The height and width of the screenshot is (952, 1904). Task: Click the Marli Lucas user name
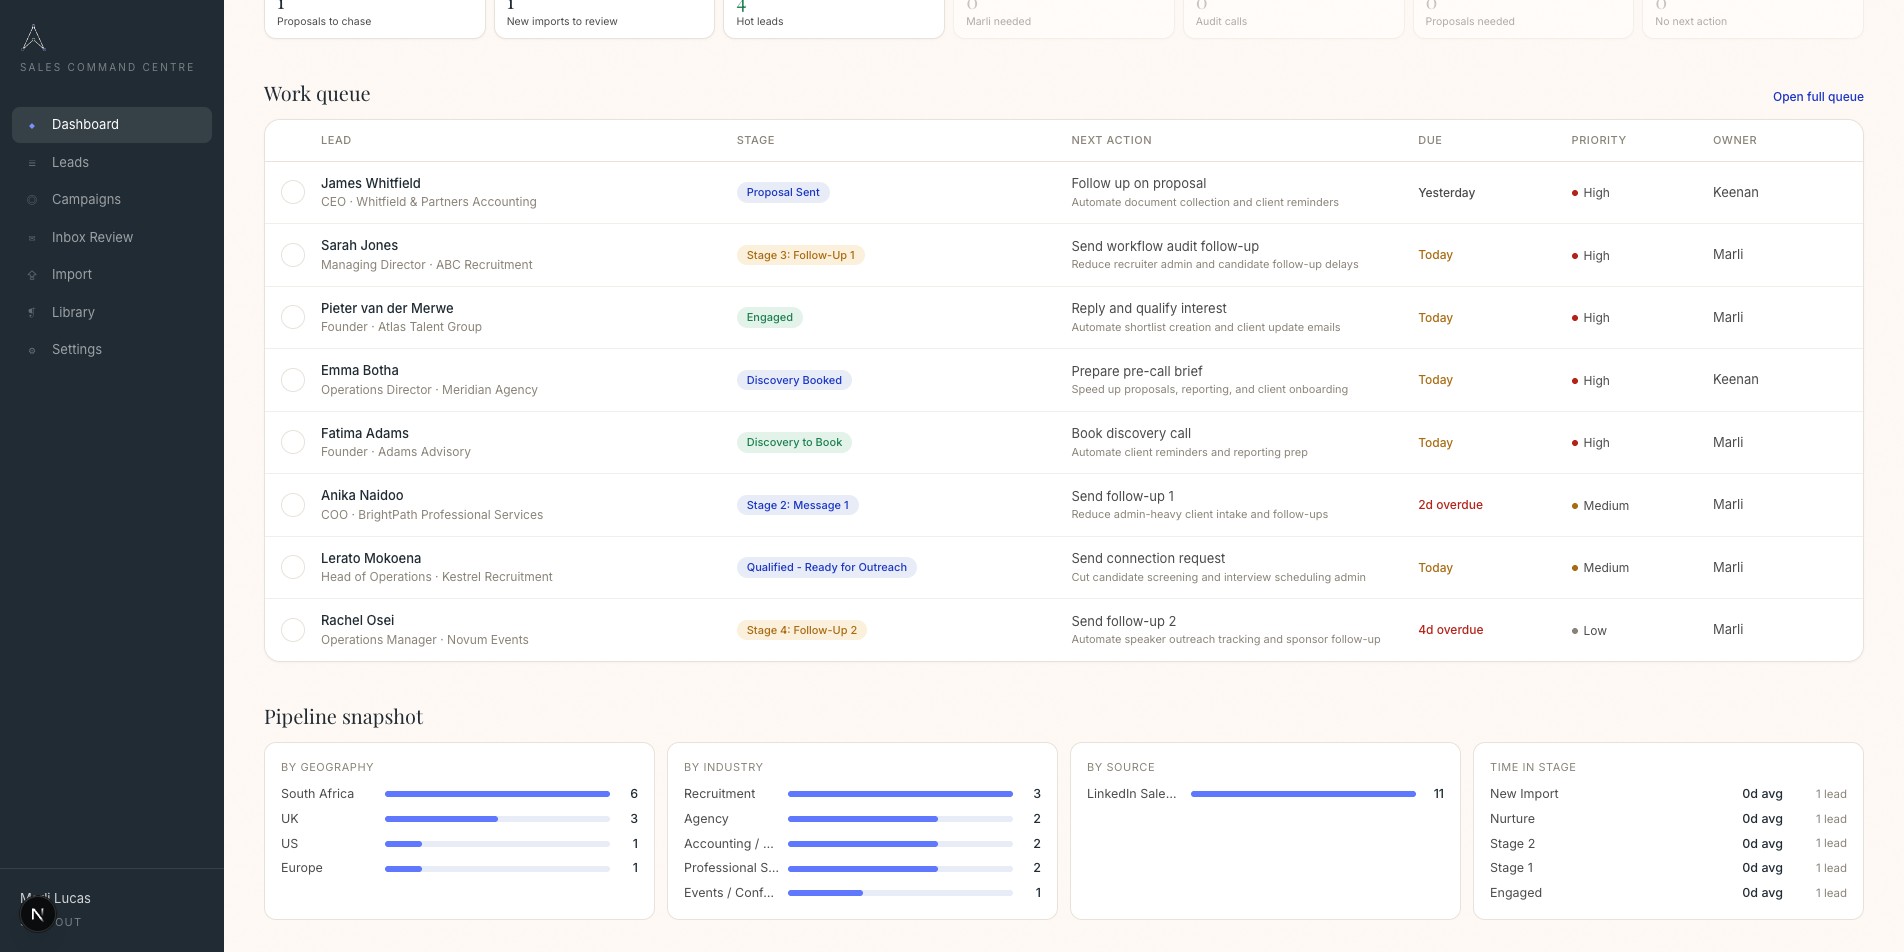tap(55, 898)
